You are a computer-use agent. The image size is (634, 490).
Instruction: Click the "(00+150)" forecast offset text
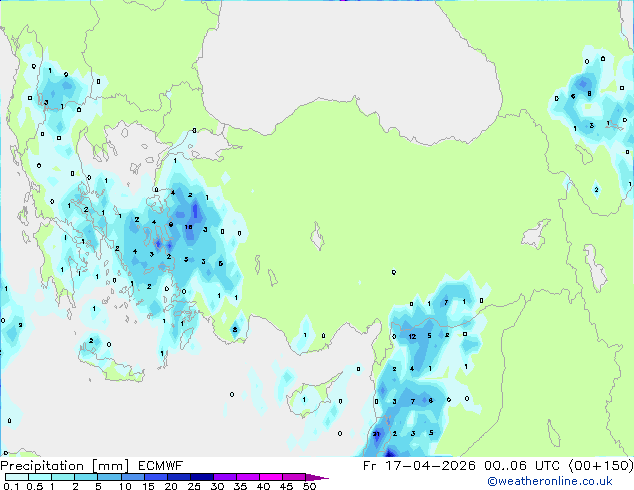(601, 466)
